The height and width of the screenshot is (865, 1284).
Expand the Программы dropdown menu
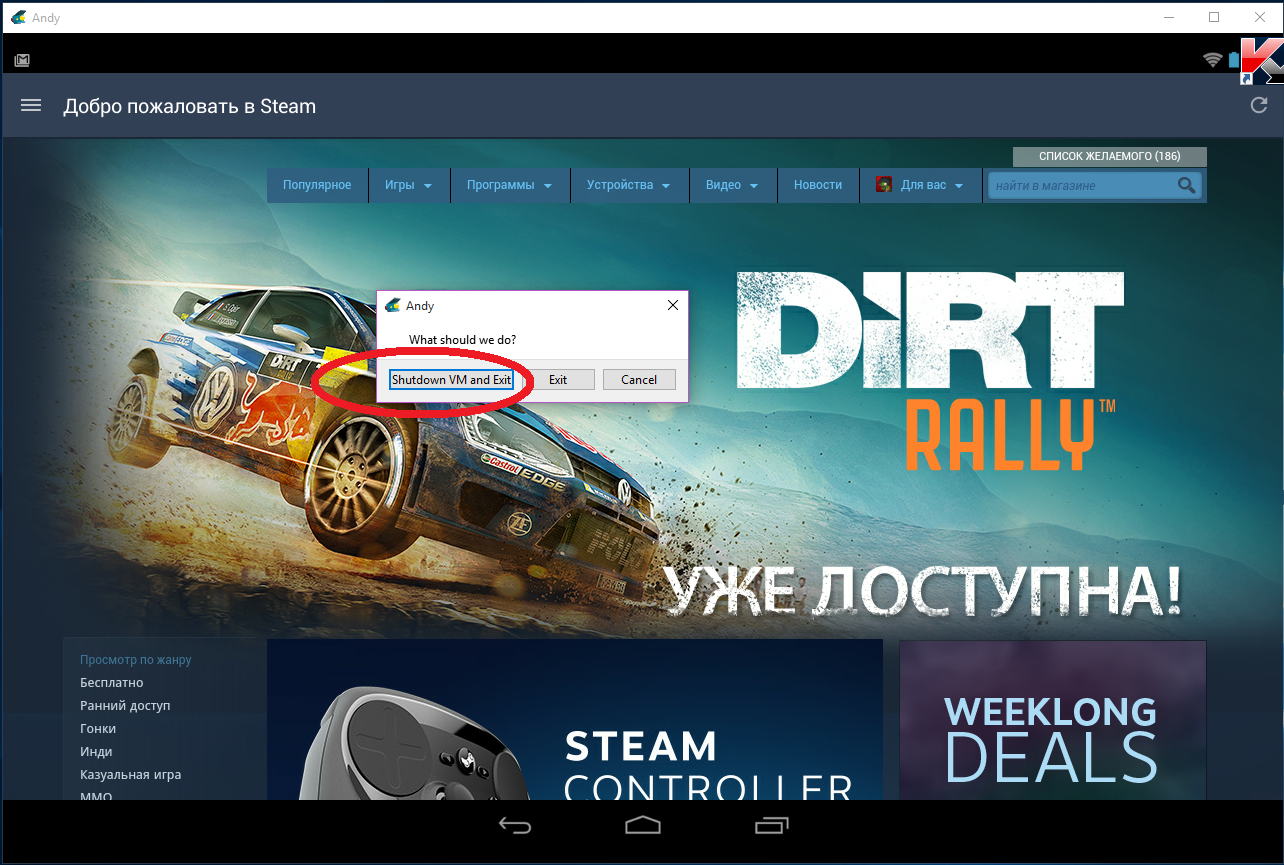click(x=510, y=185)
